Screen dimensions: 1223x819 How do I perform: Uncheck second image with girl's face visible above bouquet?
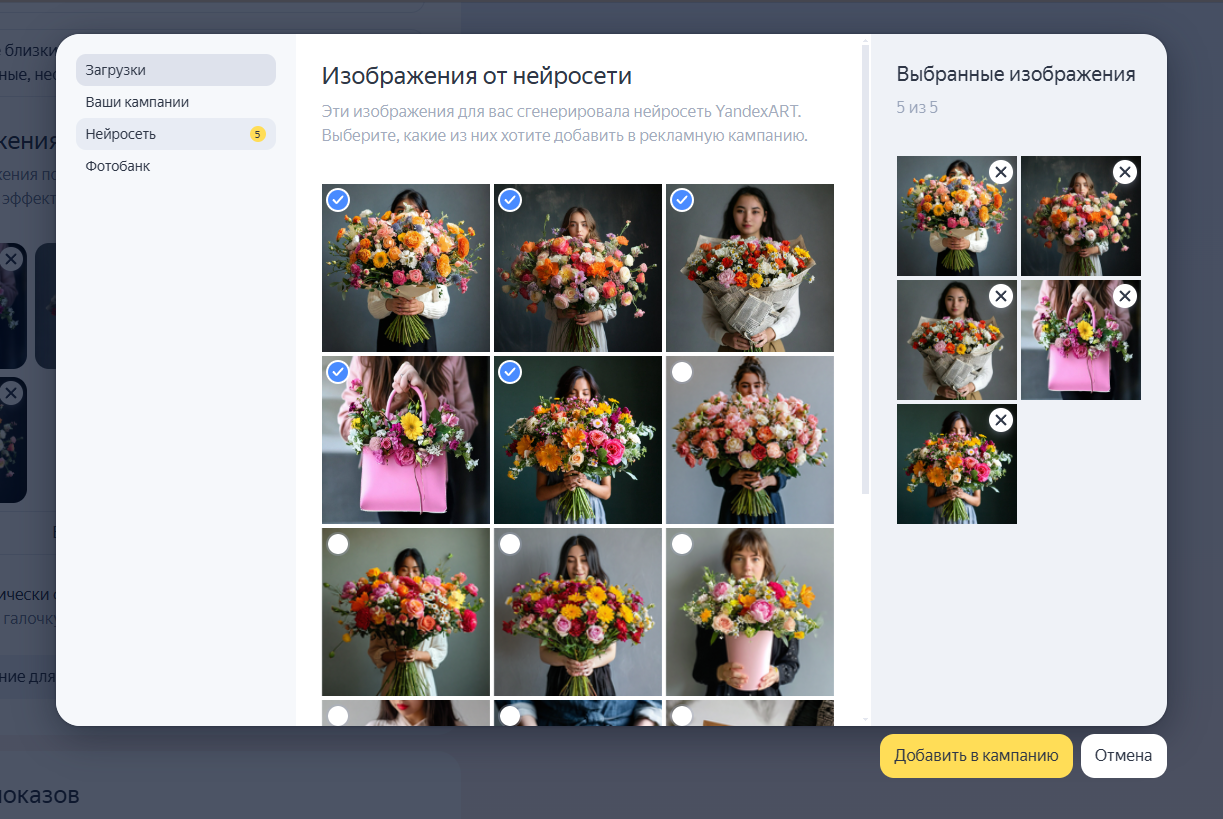tap(510, 200)
